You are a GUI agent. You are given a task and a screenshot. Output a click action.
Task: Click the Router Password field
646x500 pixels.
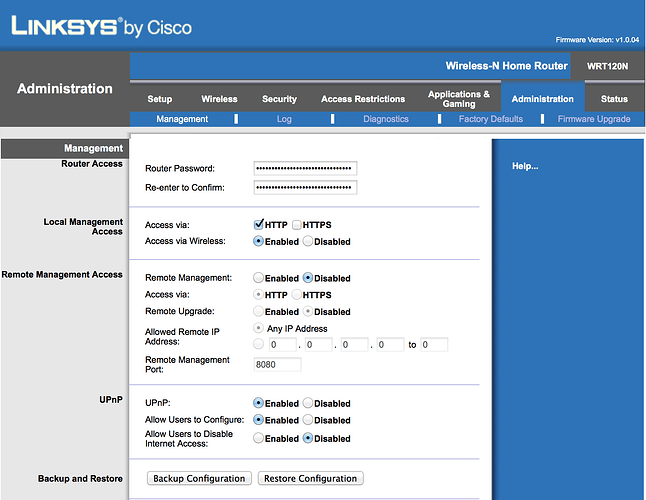(x=305, y=168)
